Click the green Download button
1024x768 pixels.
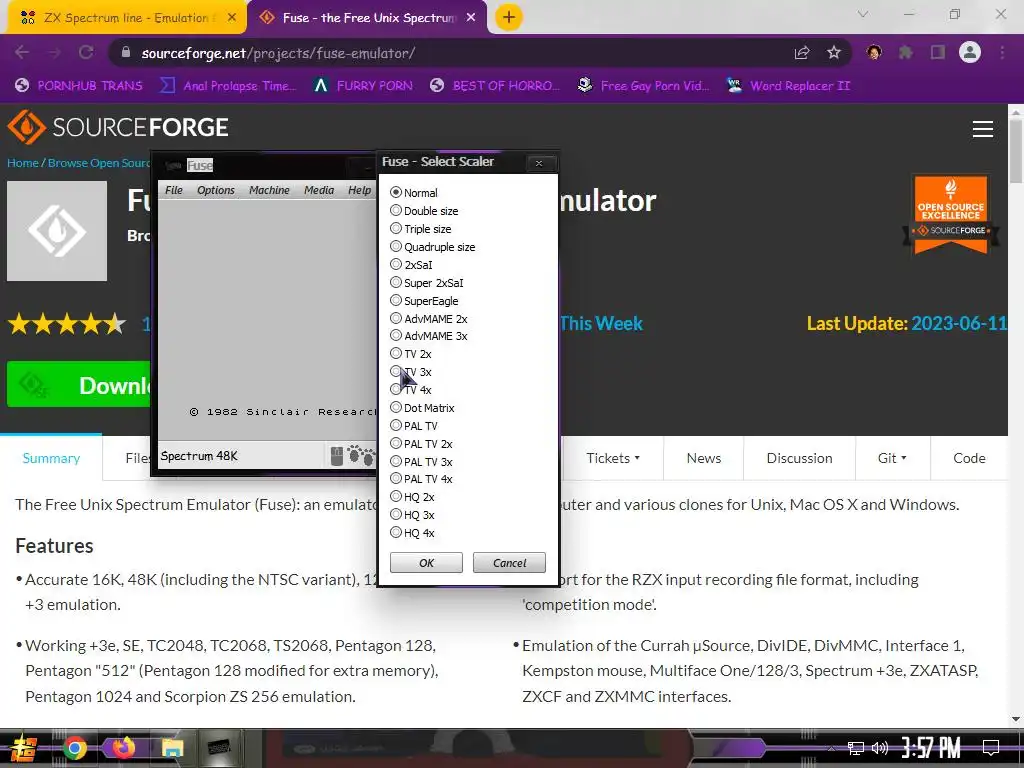coord(79,384)
